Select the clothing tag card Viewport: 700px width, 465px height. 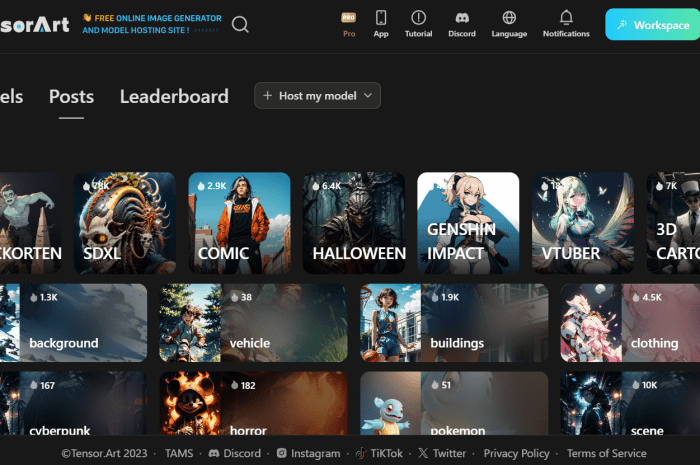[630, 323]
